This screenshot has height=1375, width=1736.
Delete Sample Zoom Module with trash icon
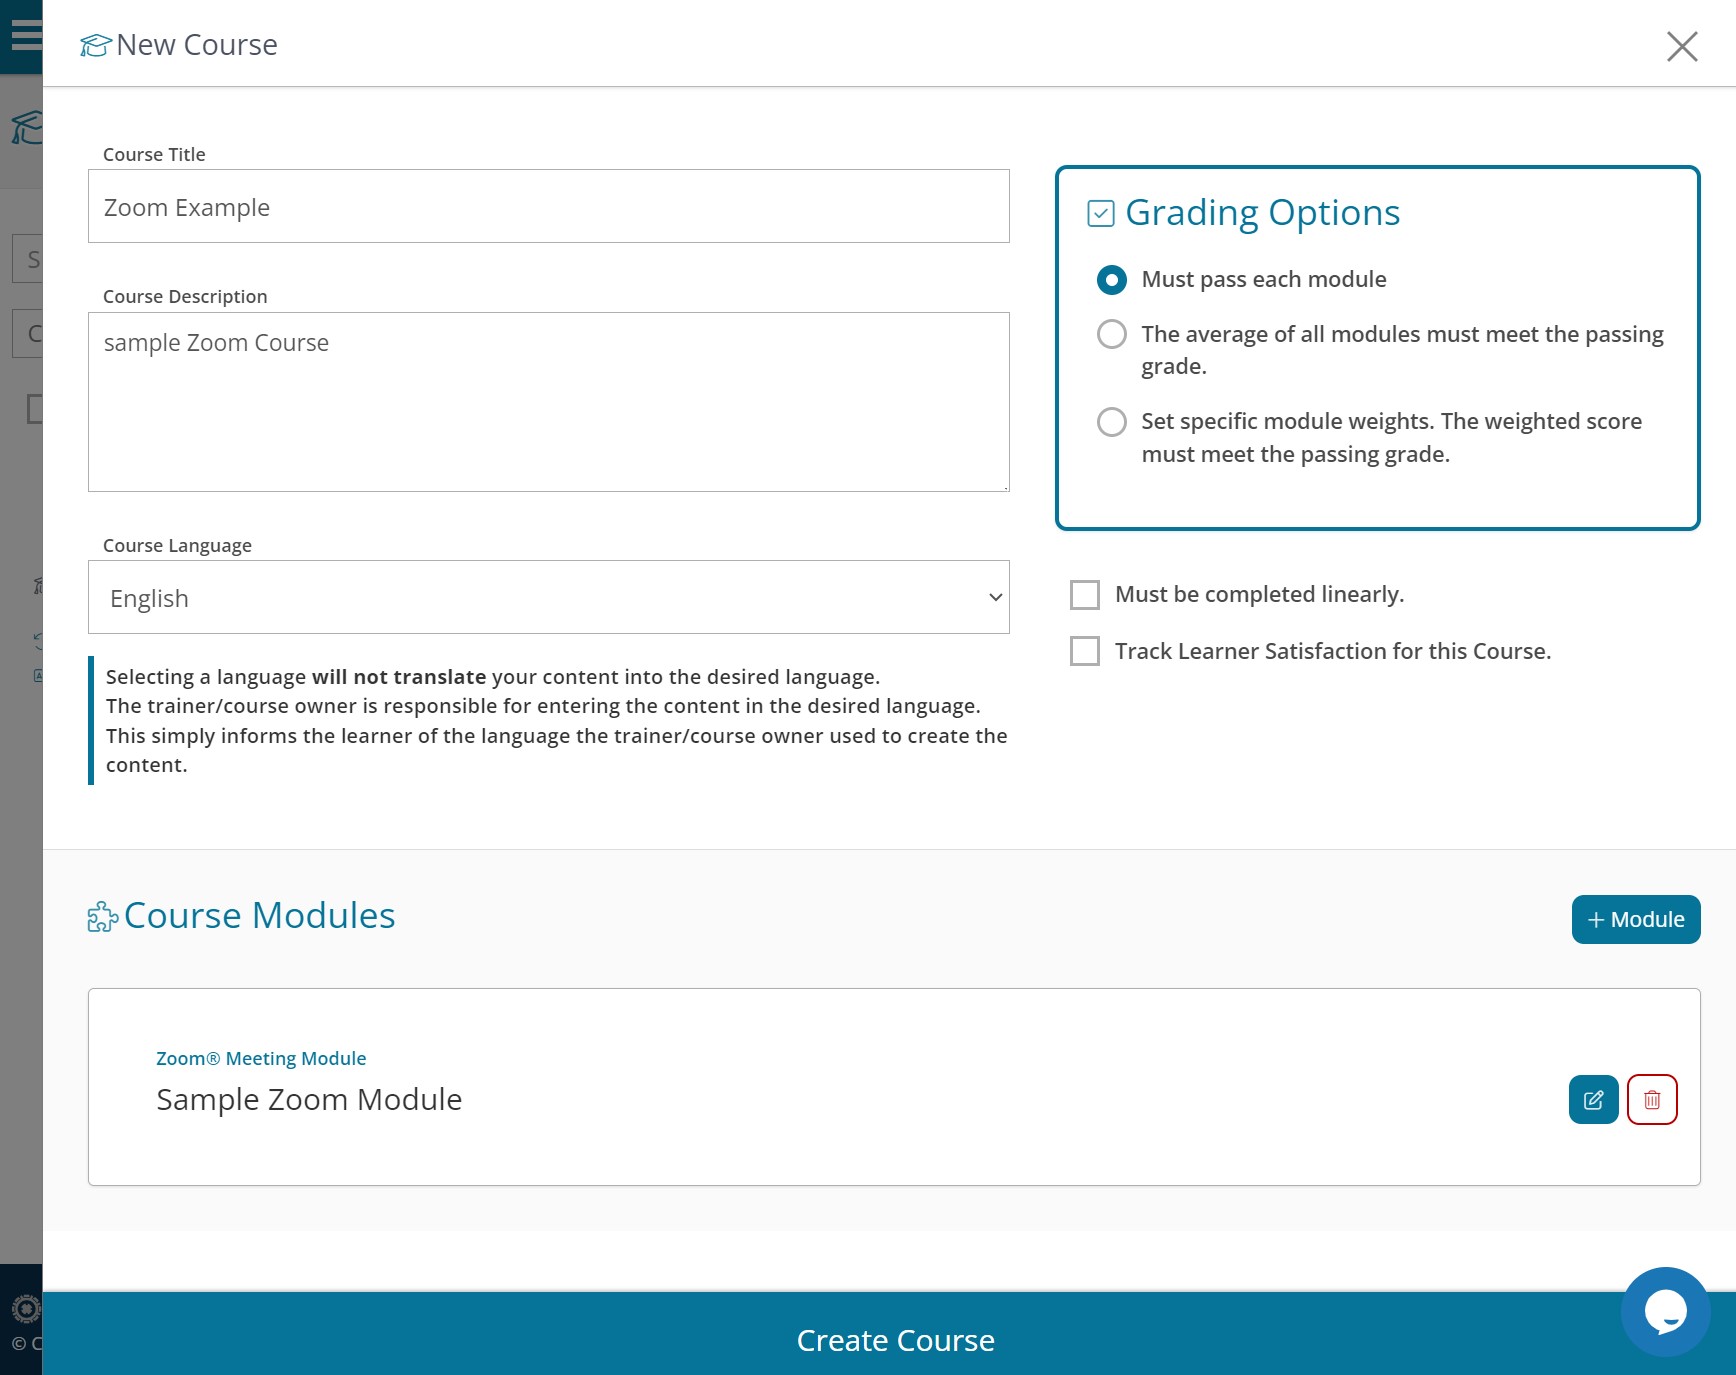point(1651,1099)
